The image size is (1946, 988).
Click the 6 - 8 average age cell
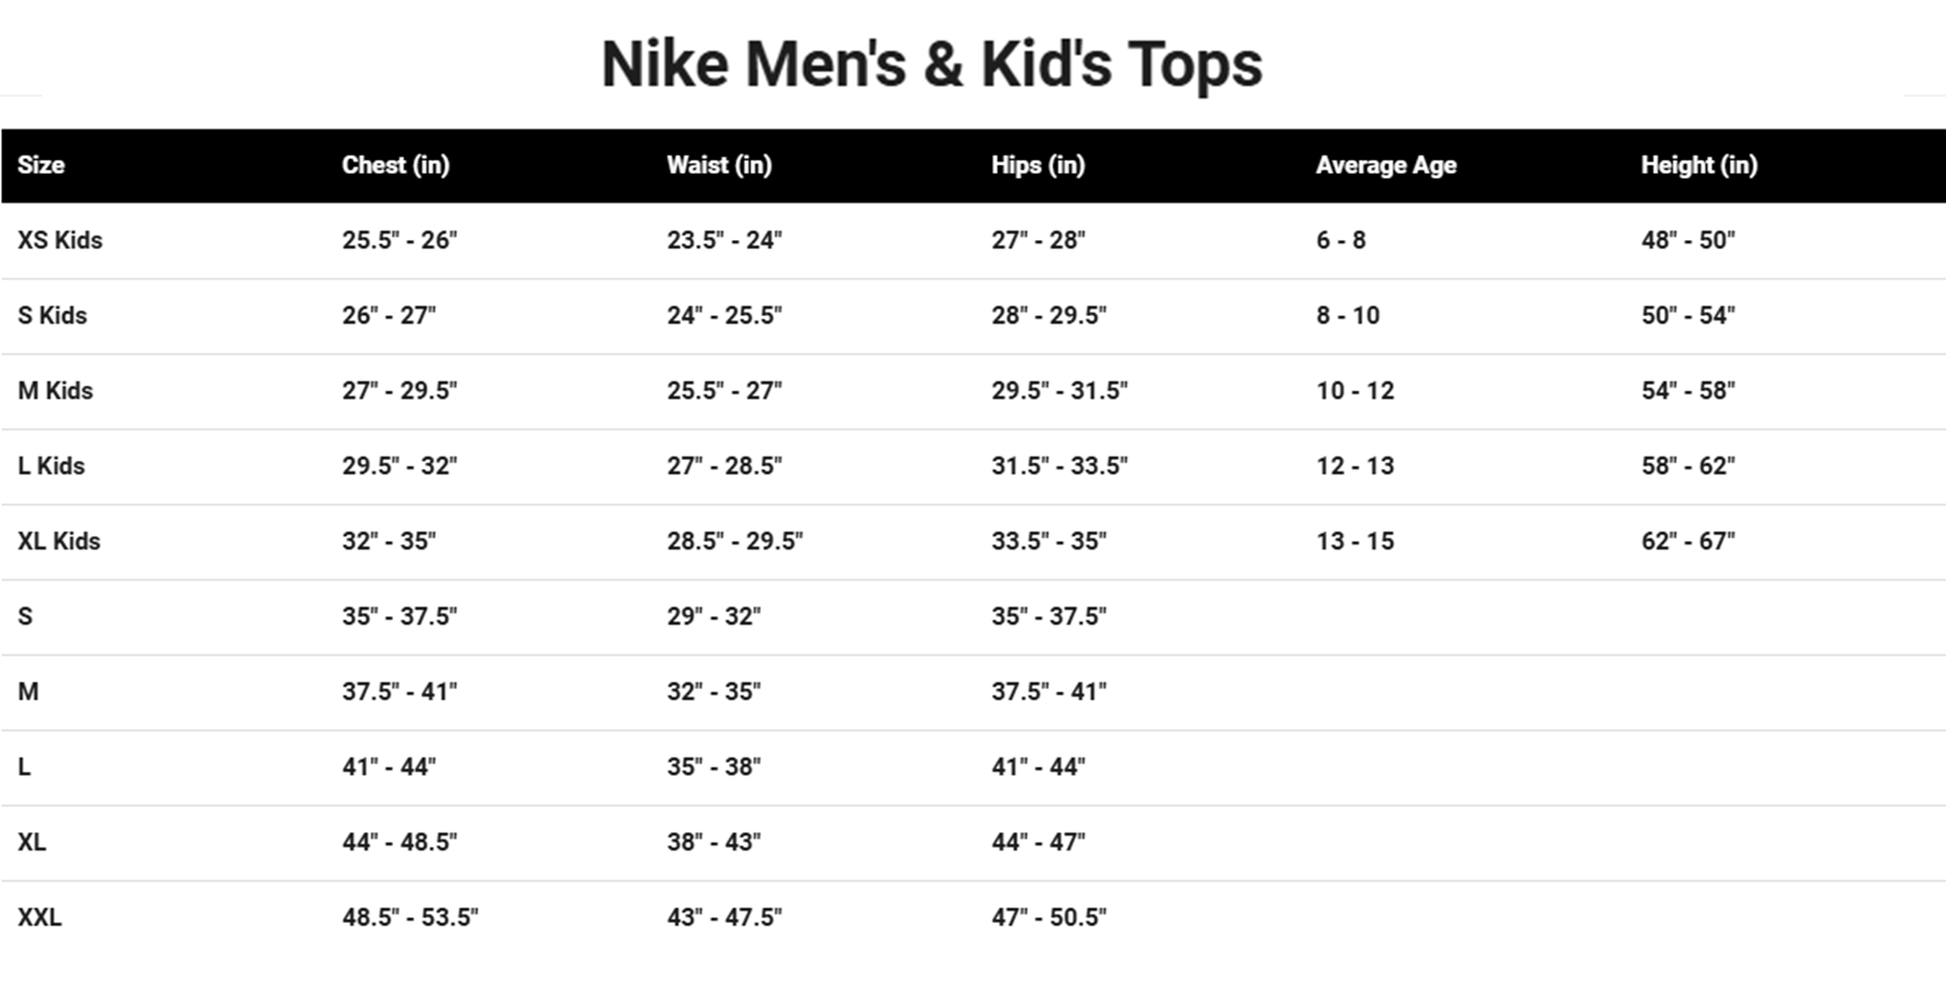pyautogui.click(x=1340, y=240)
